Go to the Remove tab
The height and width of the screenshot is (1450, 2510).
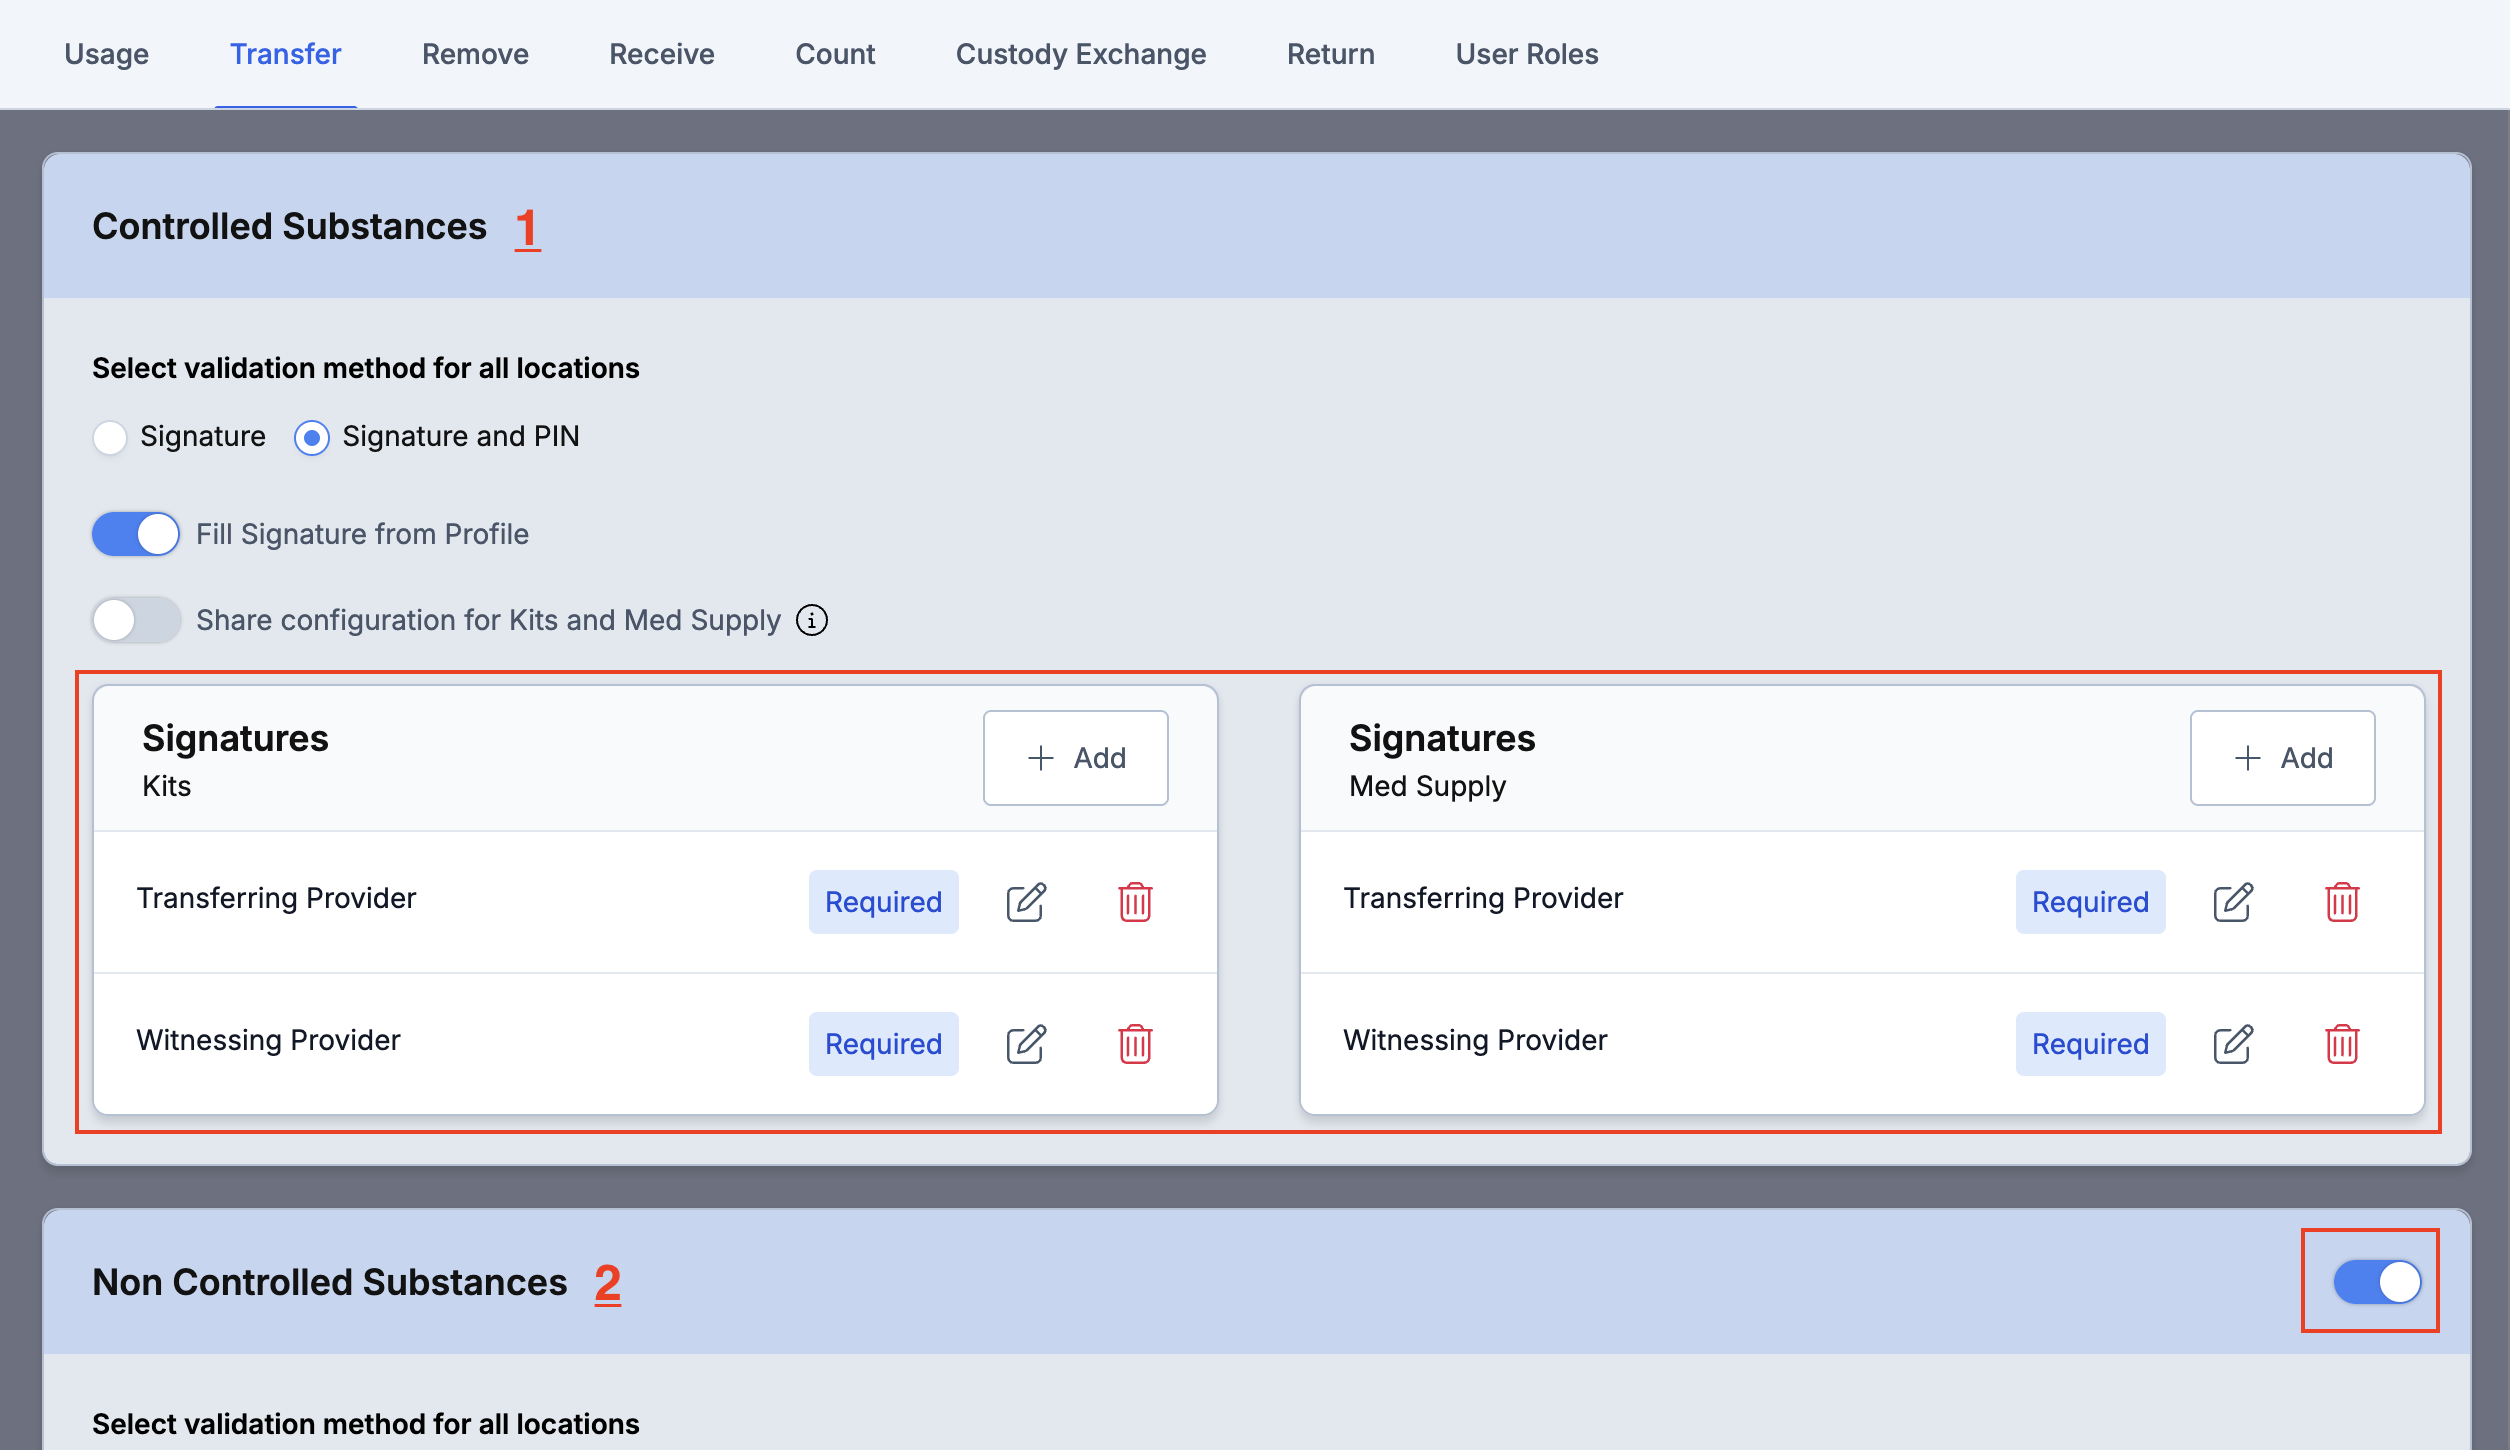[475, 54]
